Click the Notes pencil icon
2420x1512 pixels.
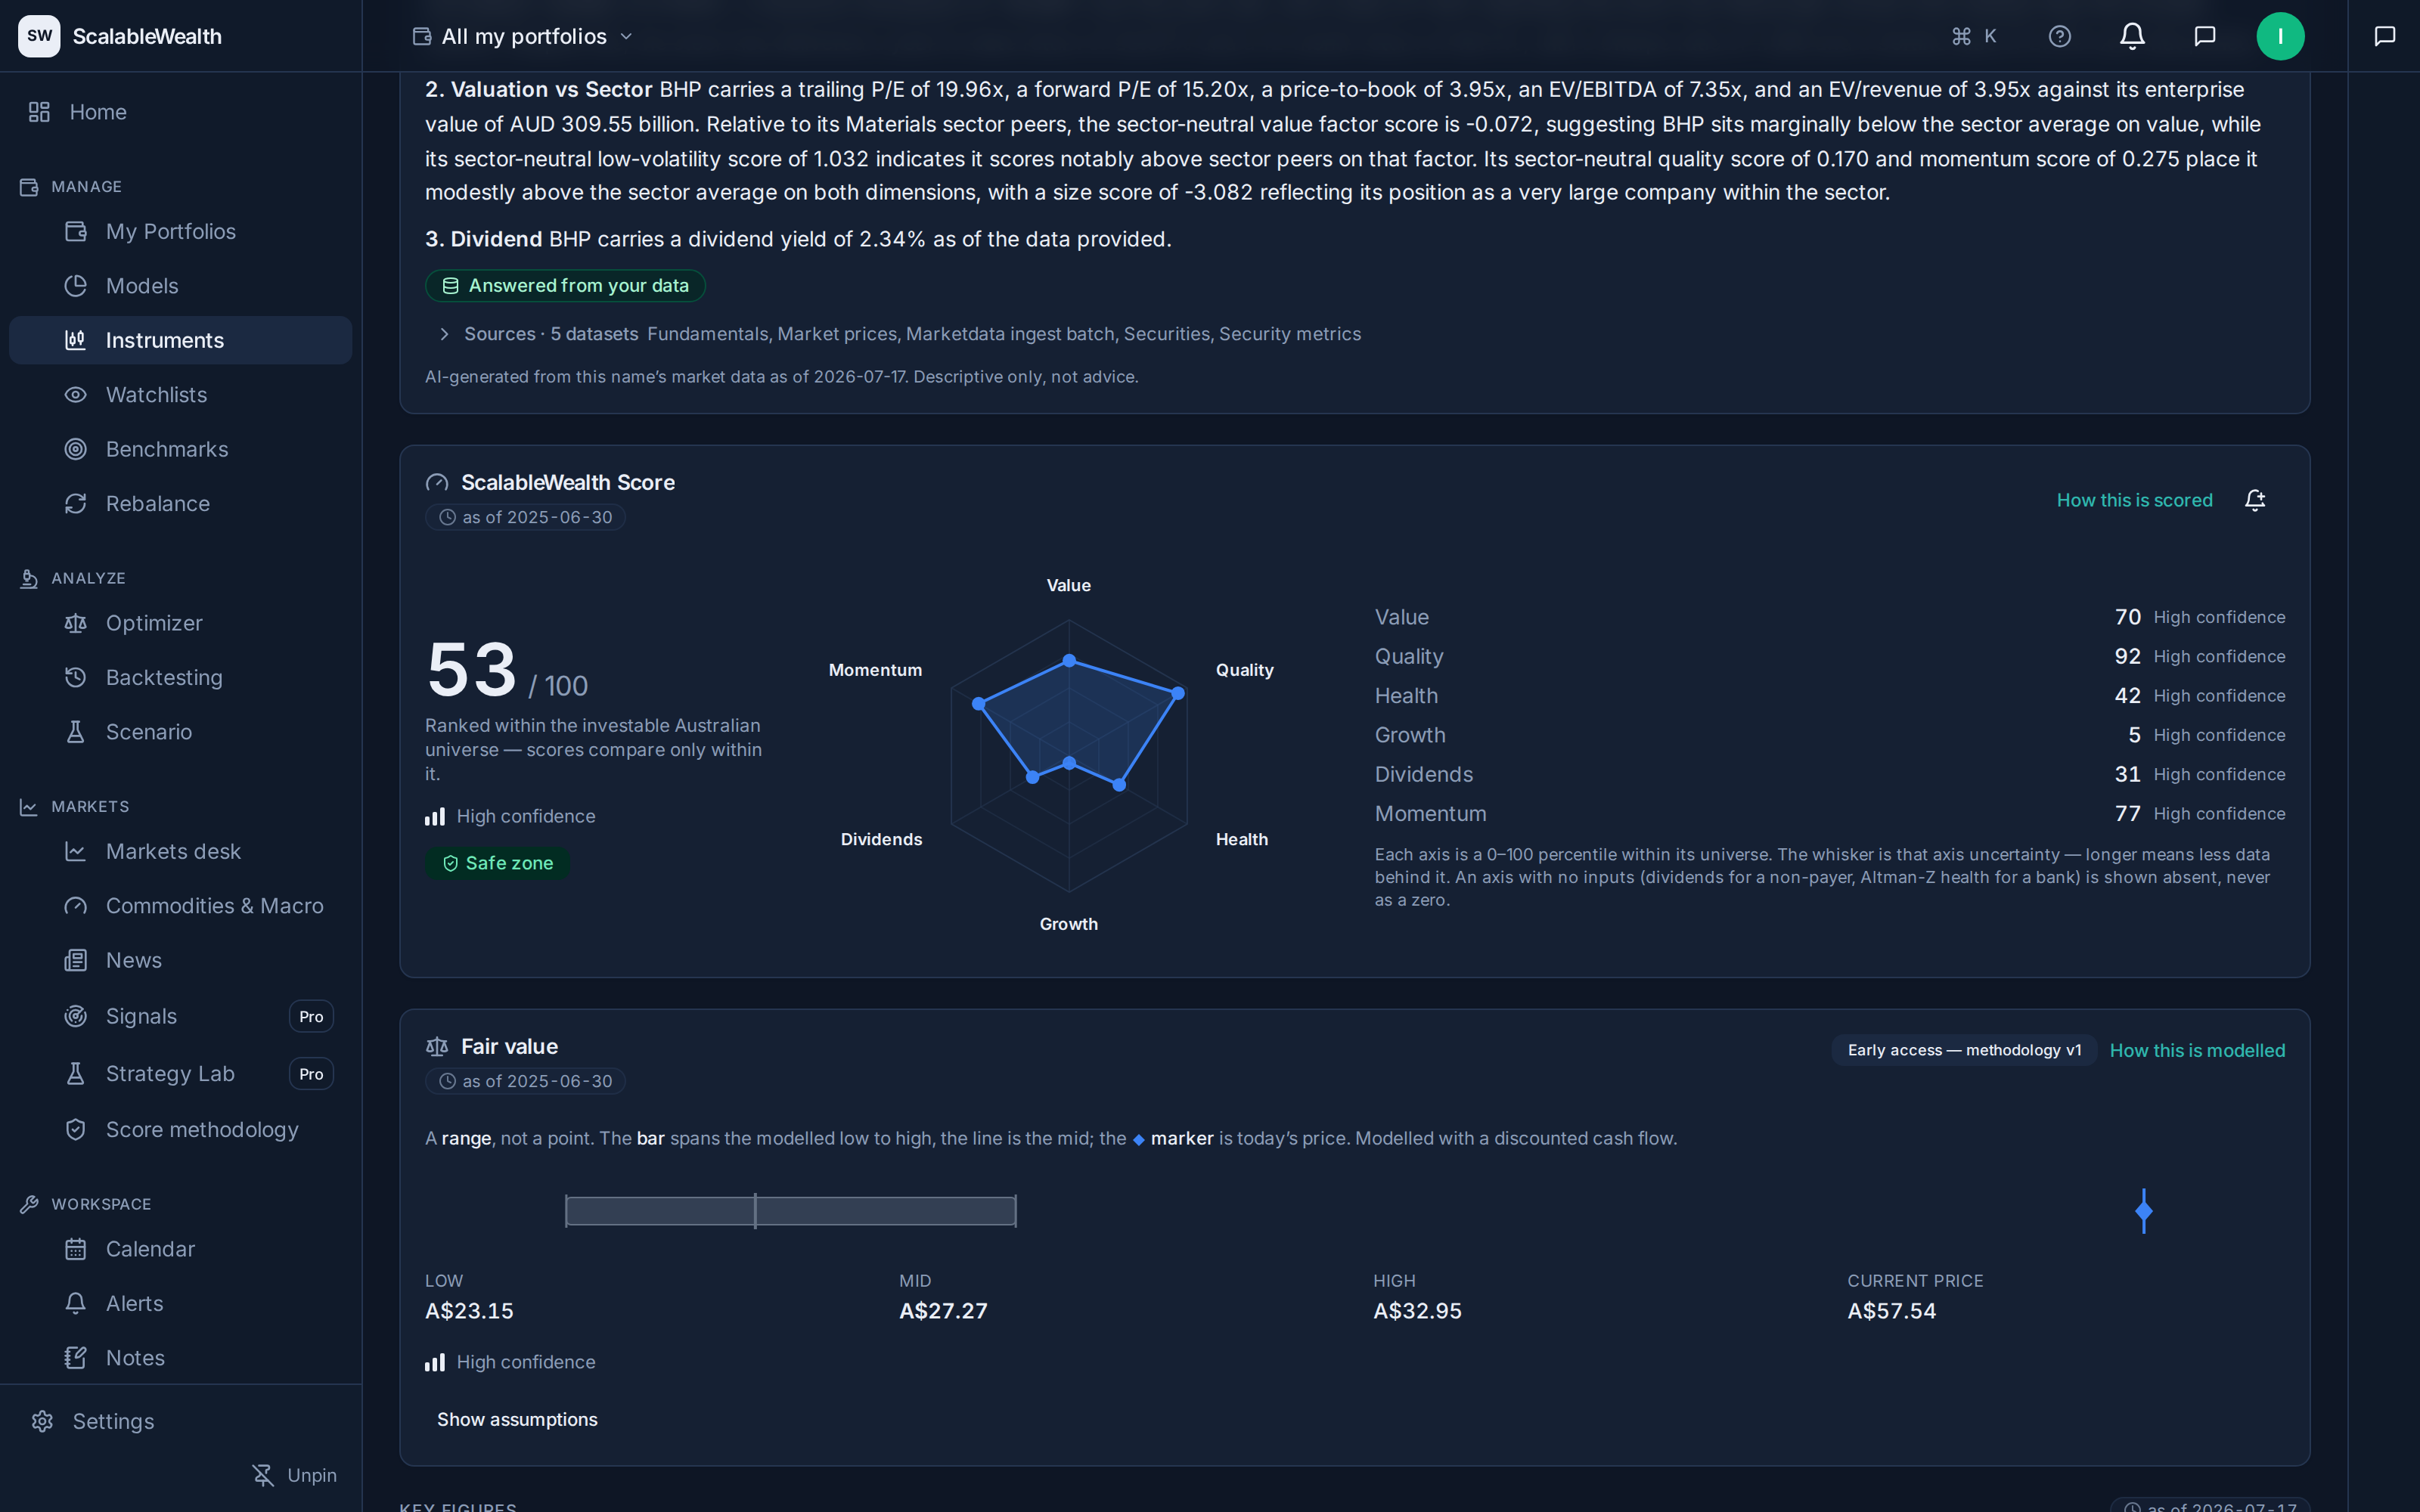point(76,1358)
